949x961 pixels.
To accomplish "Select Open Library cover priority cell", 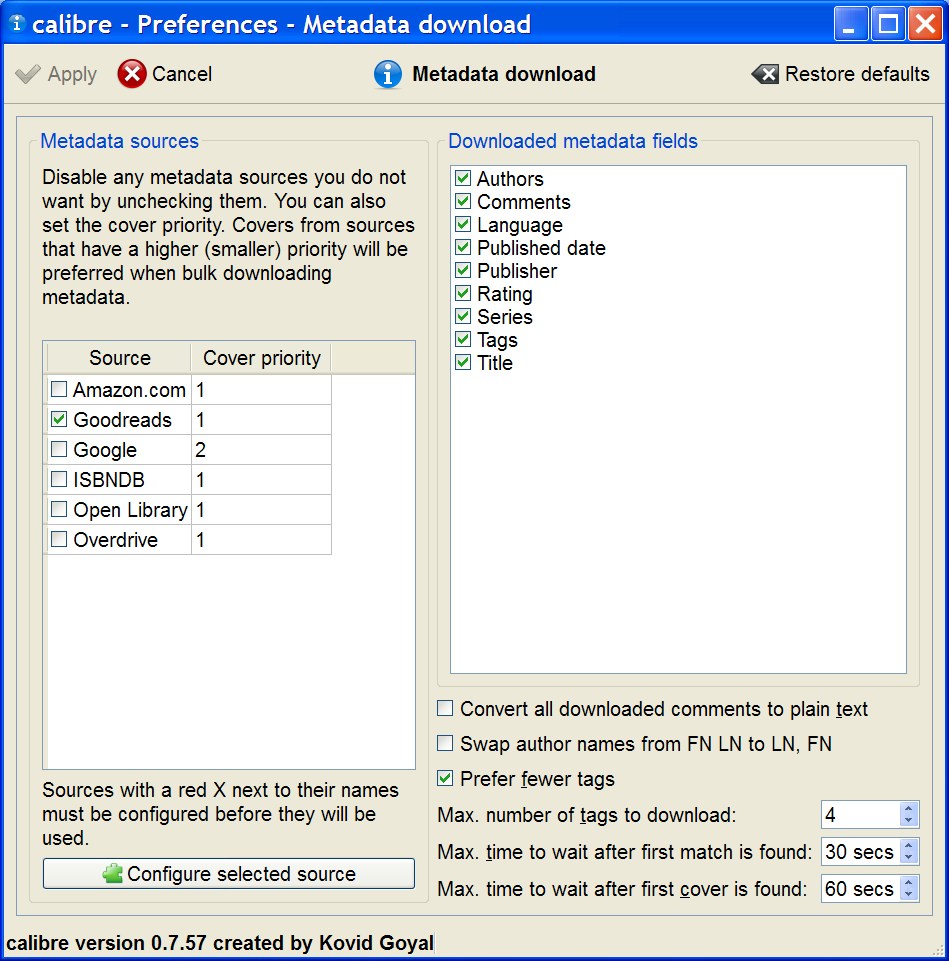I will pos(262,509).
